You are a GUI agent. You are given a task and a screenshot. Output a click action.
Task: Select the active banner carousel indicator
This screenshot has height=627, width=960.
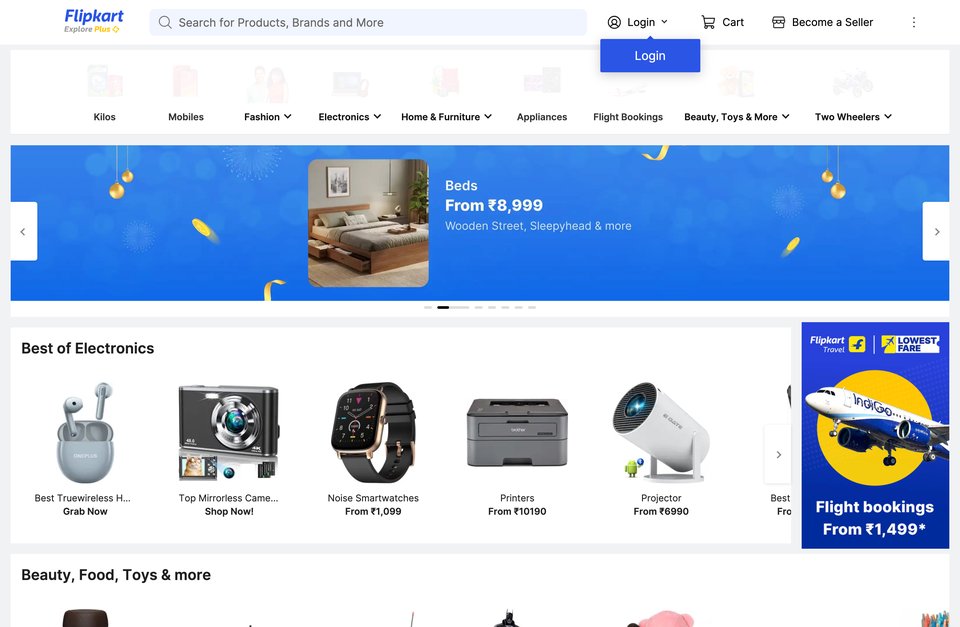click(x=443, y=307)
